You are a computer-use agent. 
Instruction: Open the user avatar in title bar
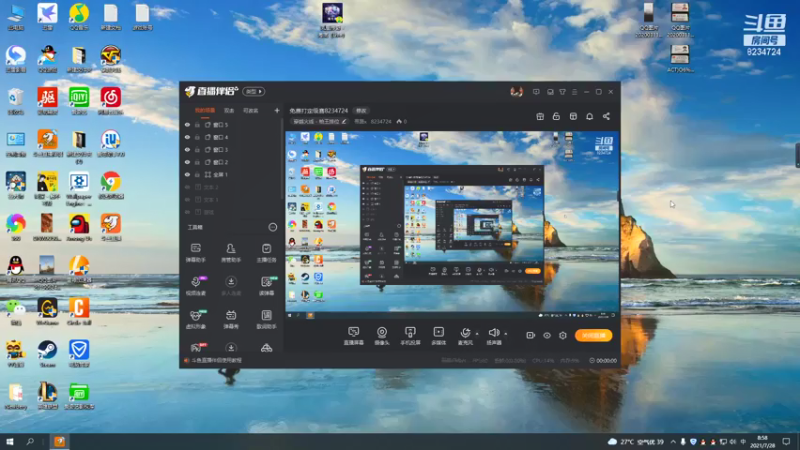click(516, 92)
